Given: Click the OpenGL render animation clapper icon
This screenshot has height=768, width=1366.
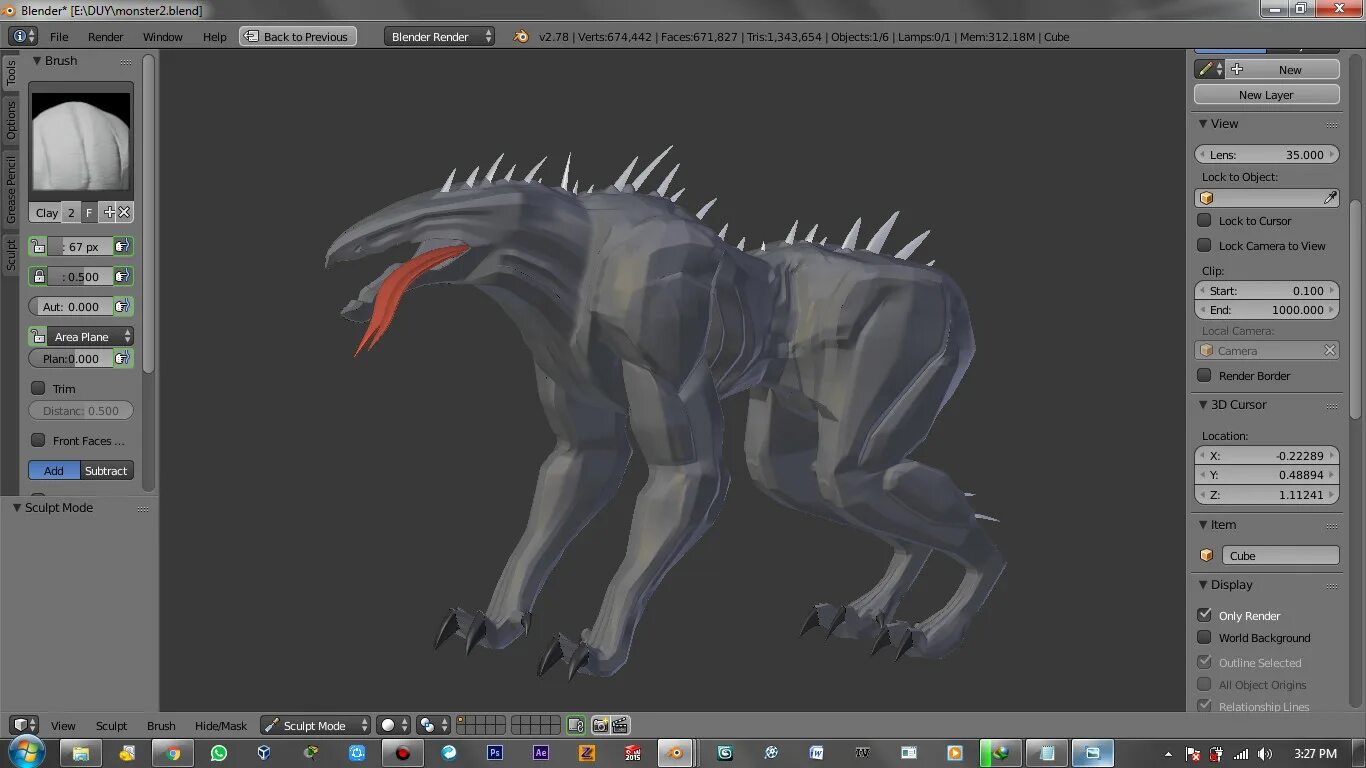Looking at the screenshot, I should pyautogui.click(x=620, y=725).
